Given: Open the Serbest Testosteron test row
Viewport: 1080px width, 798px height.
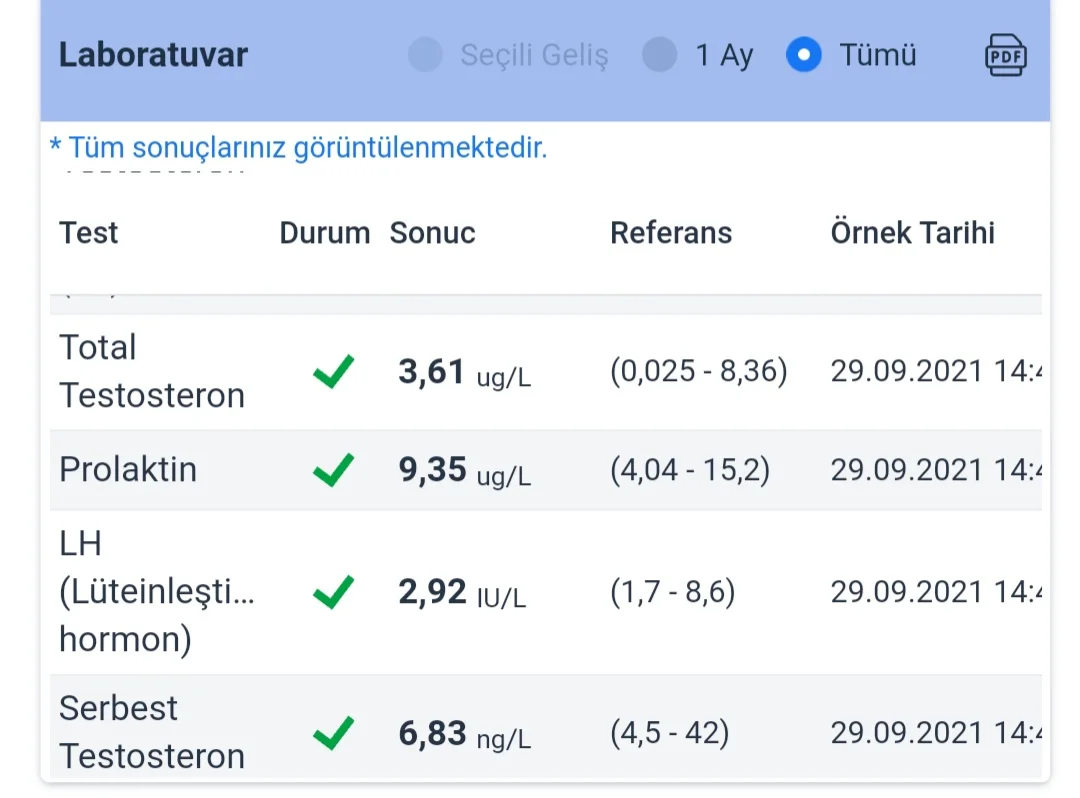Looking at the screenshot, I should click(x=546, y=727).
